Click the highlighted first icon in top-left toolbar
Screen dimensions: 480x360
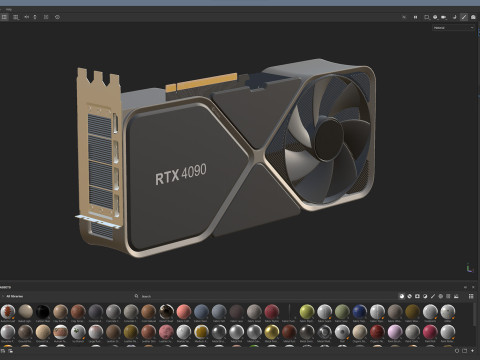(4, 17)
